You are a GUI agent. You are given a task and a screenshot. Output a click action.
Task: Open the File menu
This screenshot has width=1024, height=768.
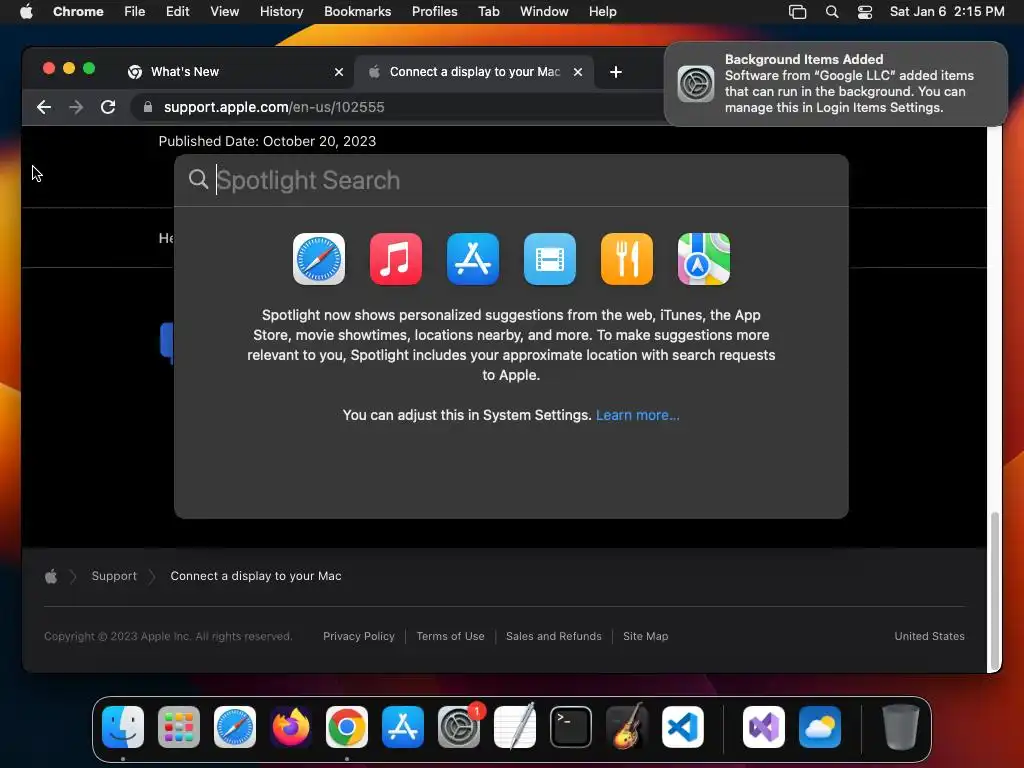(x=135, y=11)
